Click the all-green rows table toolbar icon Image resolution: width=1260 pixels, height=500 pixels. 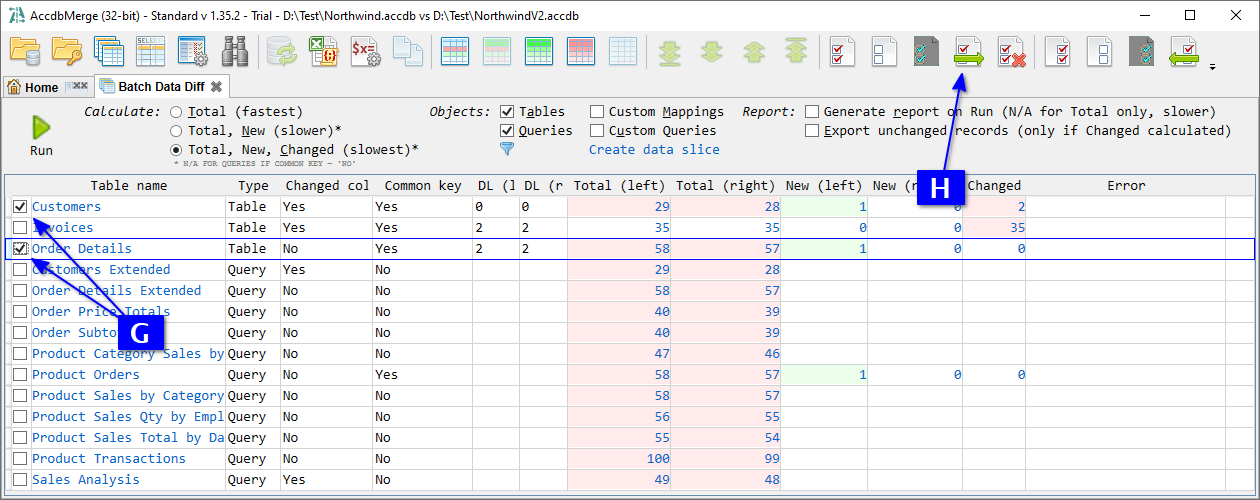[x=540, y=51]
